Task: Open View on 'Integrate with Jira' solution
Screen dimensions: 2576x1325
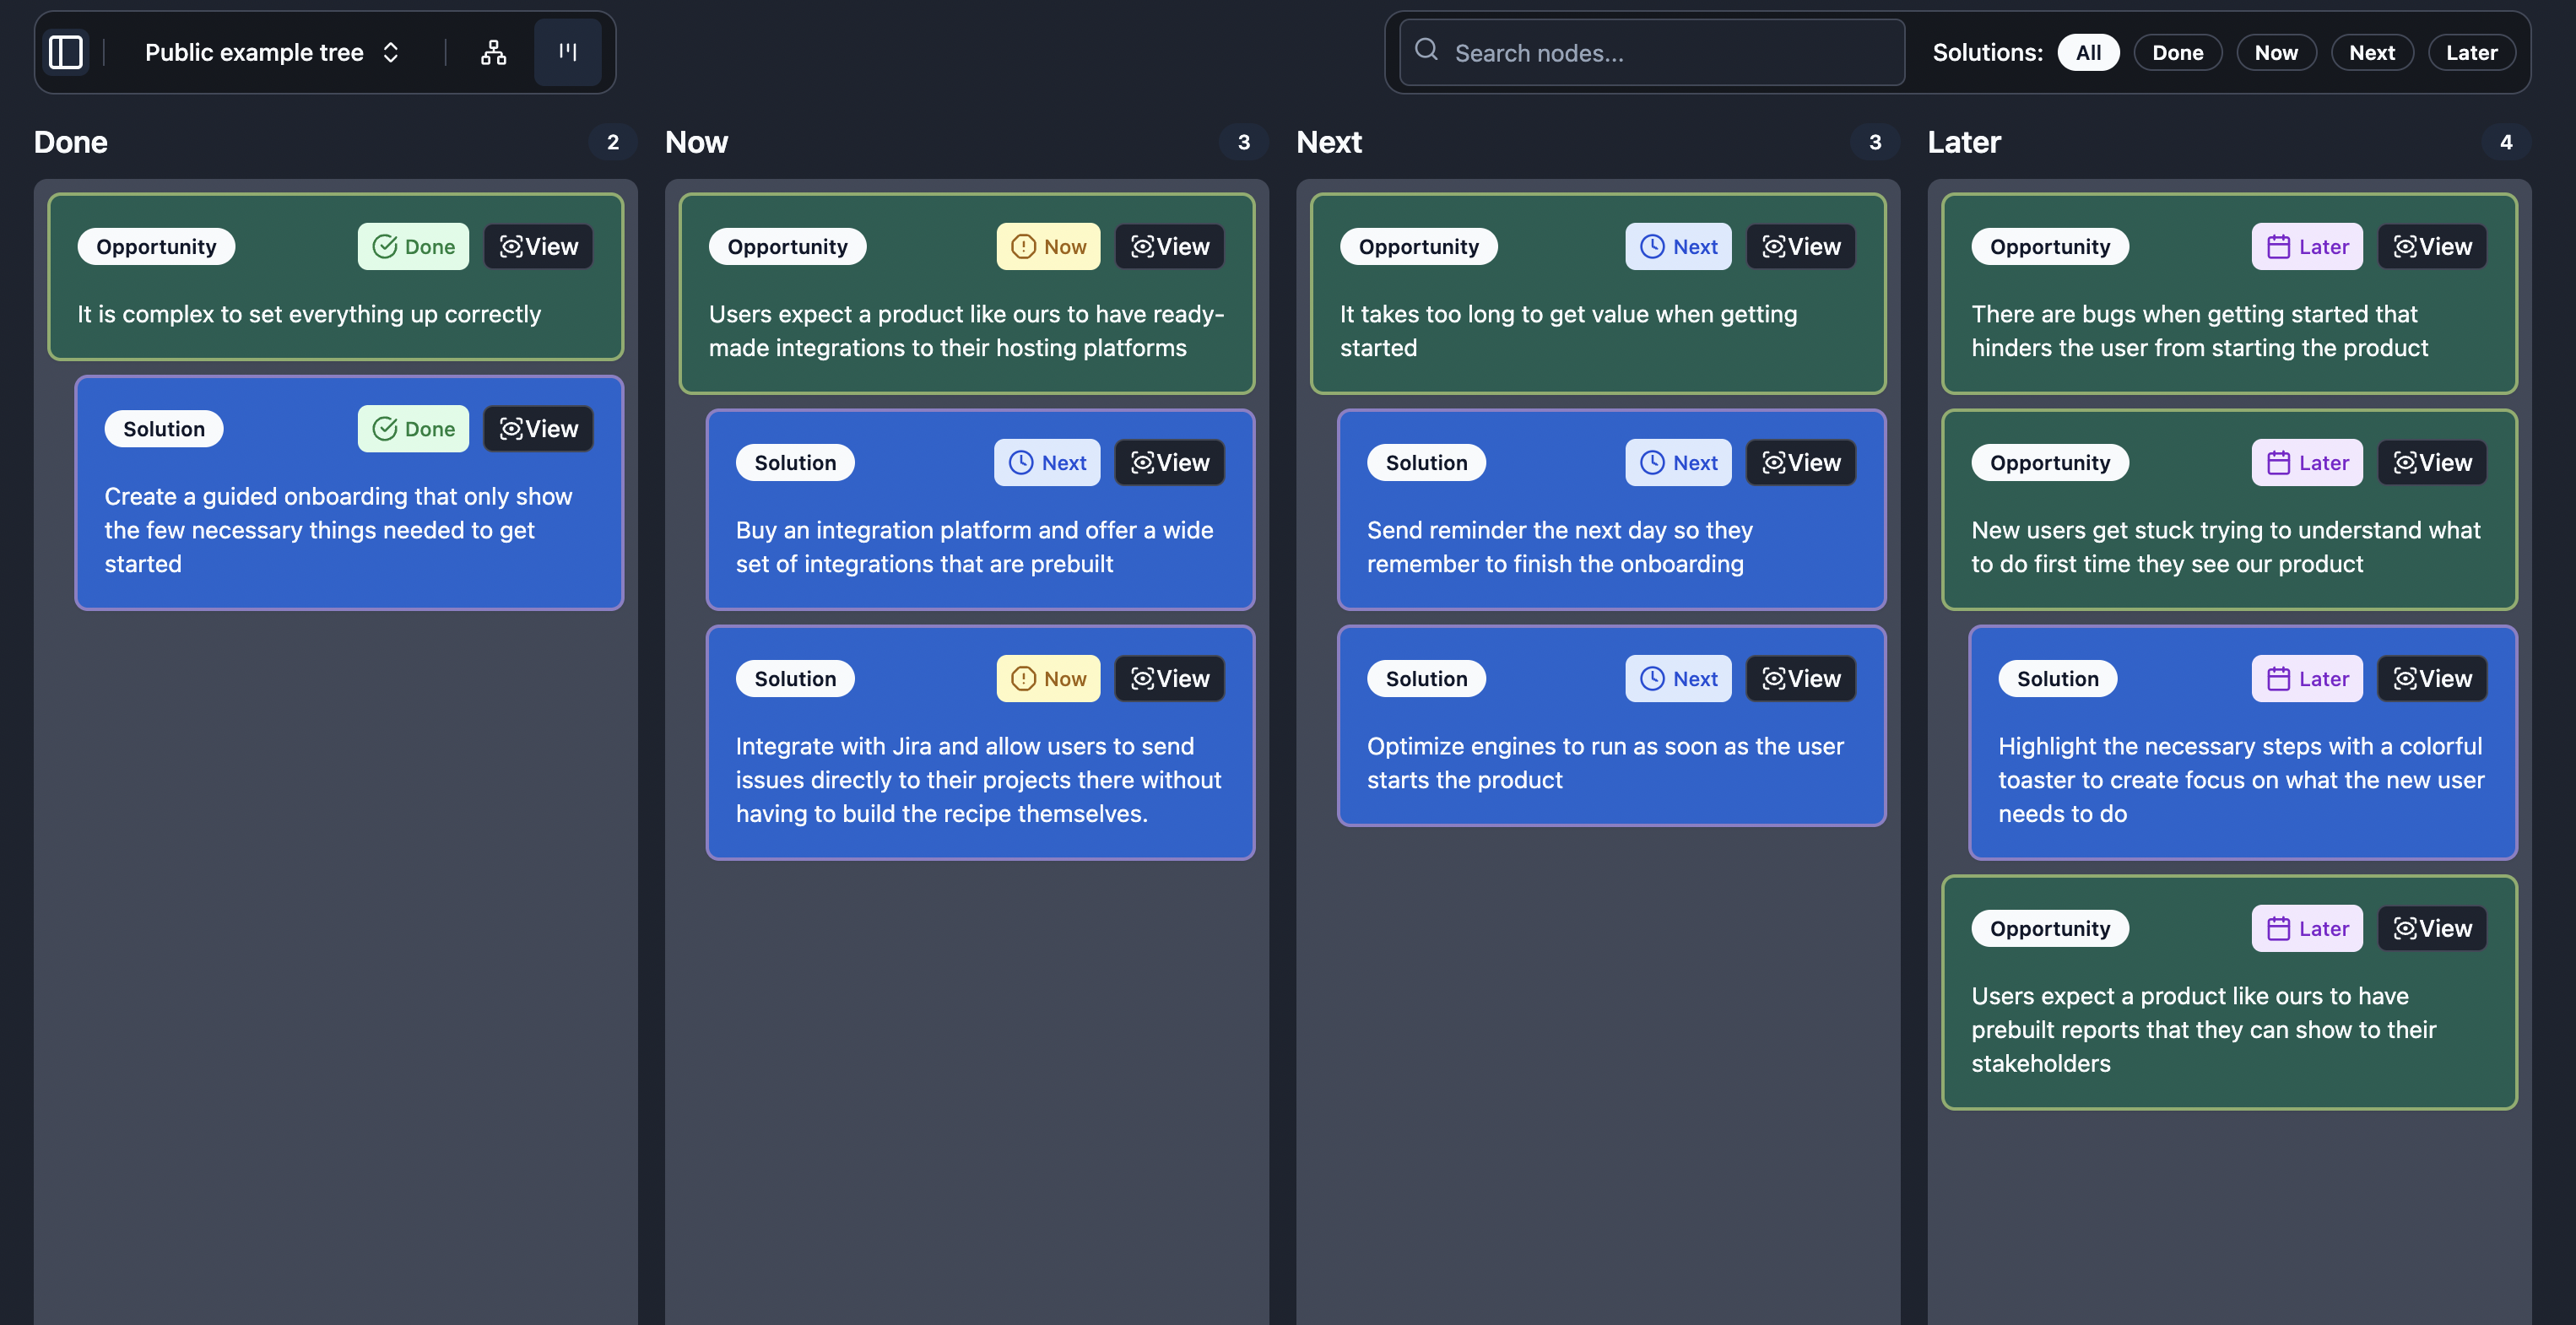Action: pos(1168,678)
